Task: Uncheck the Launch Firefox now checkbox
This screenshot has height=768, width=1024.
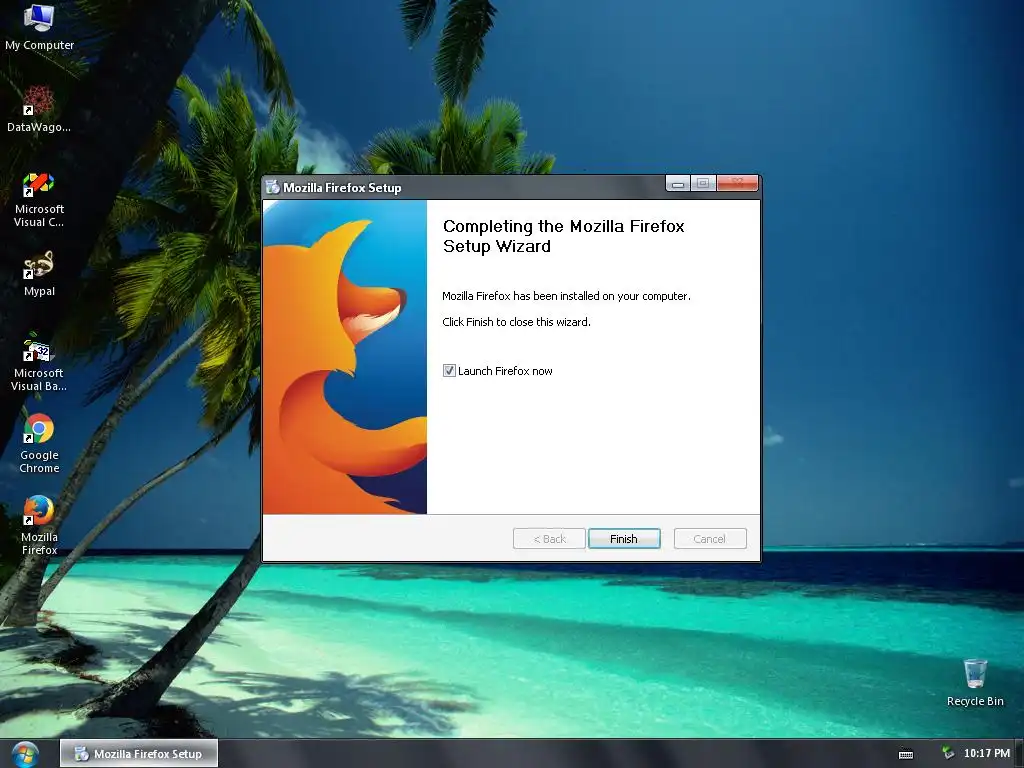Action: coord(449,371)
